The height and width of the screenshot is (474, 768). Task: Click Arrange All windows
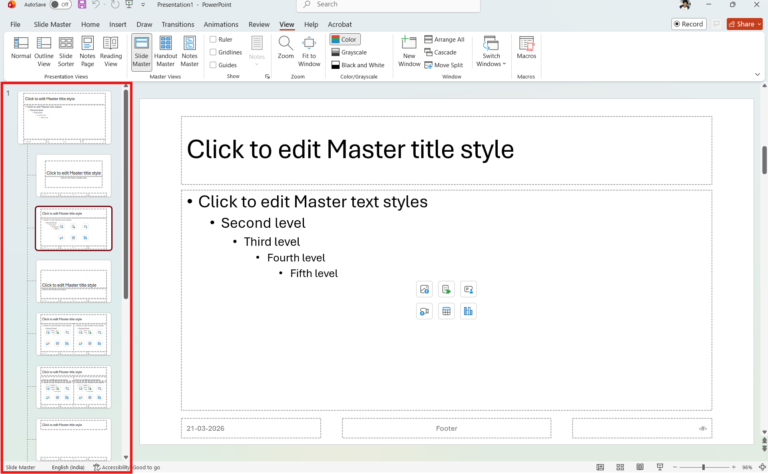pos(444,39)
